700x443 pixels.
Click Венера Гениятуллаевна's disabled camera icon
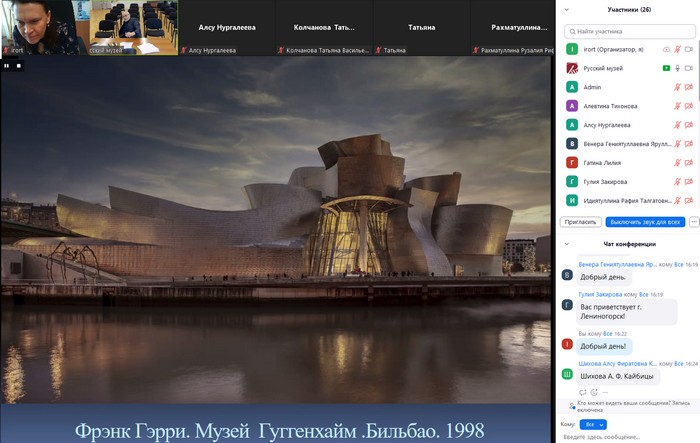coord(689,144)
